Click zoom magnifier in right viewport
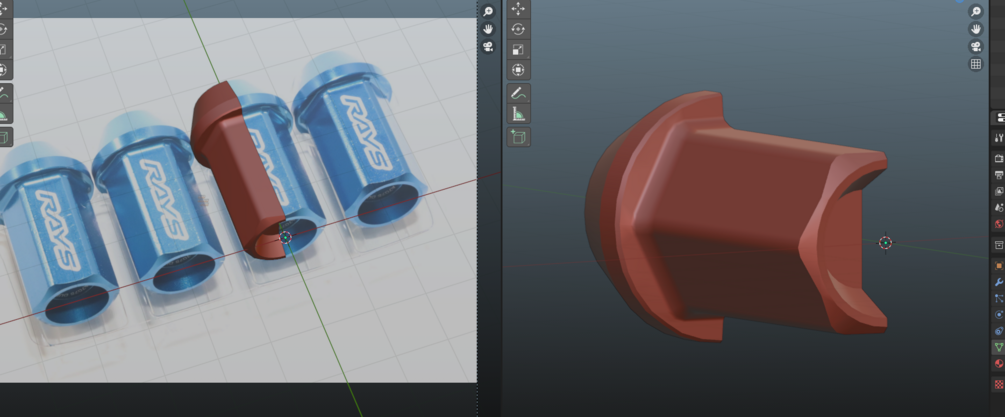The height and width of the screenshot is (417, 1005). point(976,12)
